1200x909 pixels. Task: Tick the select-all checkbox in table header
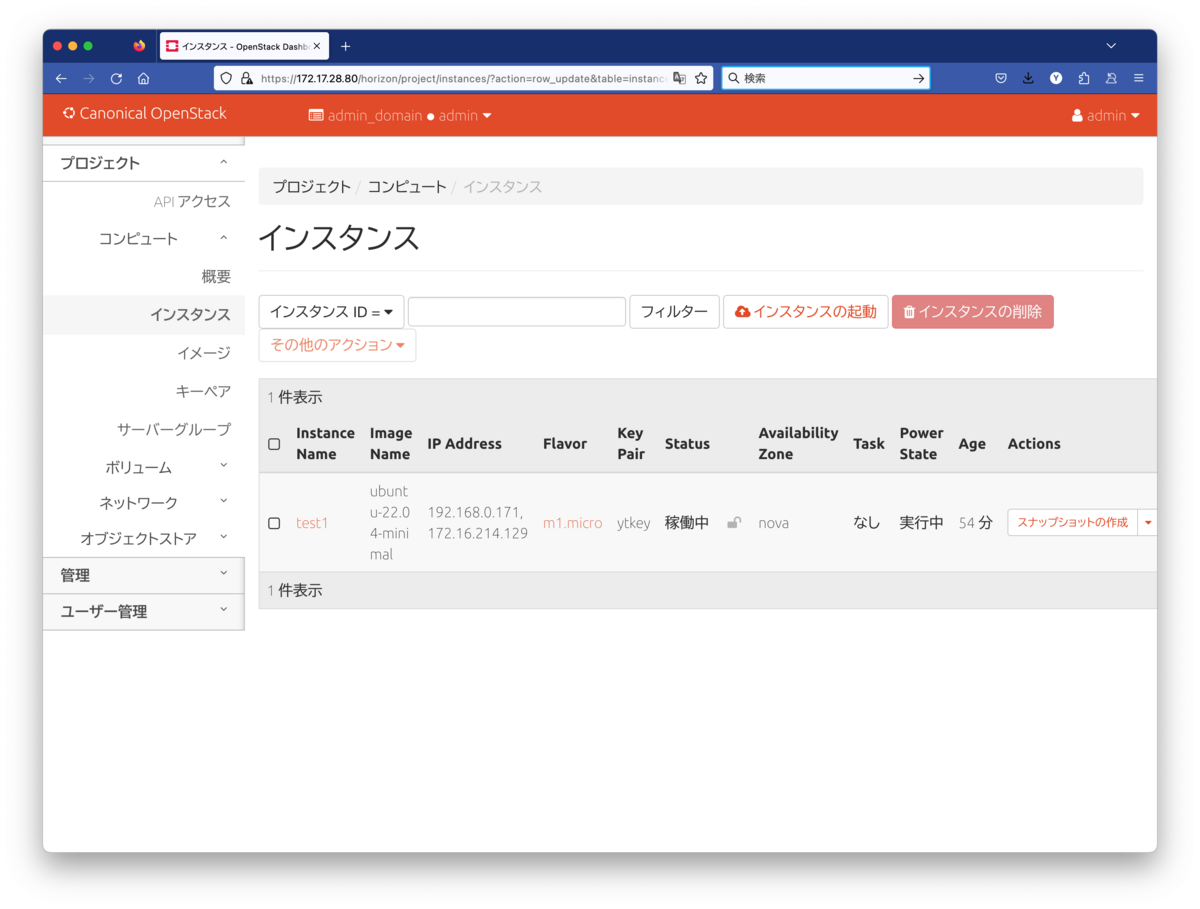(x=274, y=444)
